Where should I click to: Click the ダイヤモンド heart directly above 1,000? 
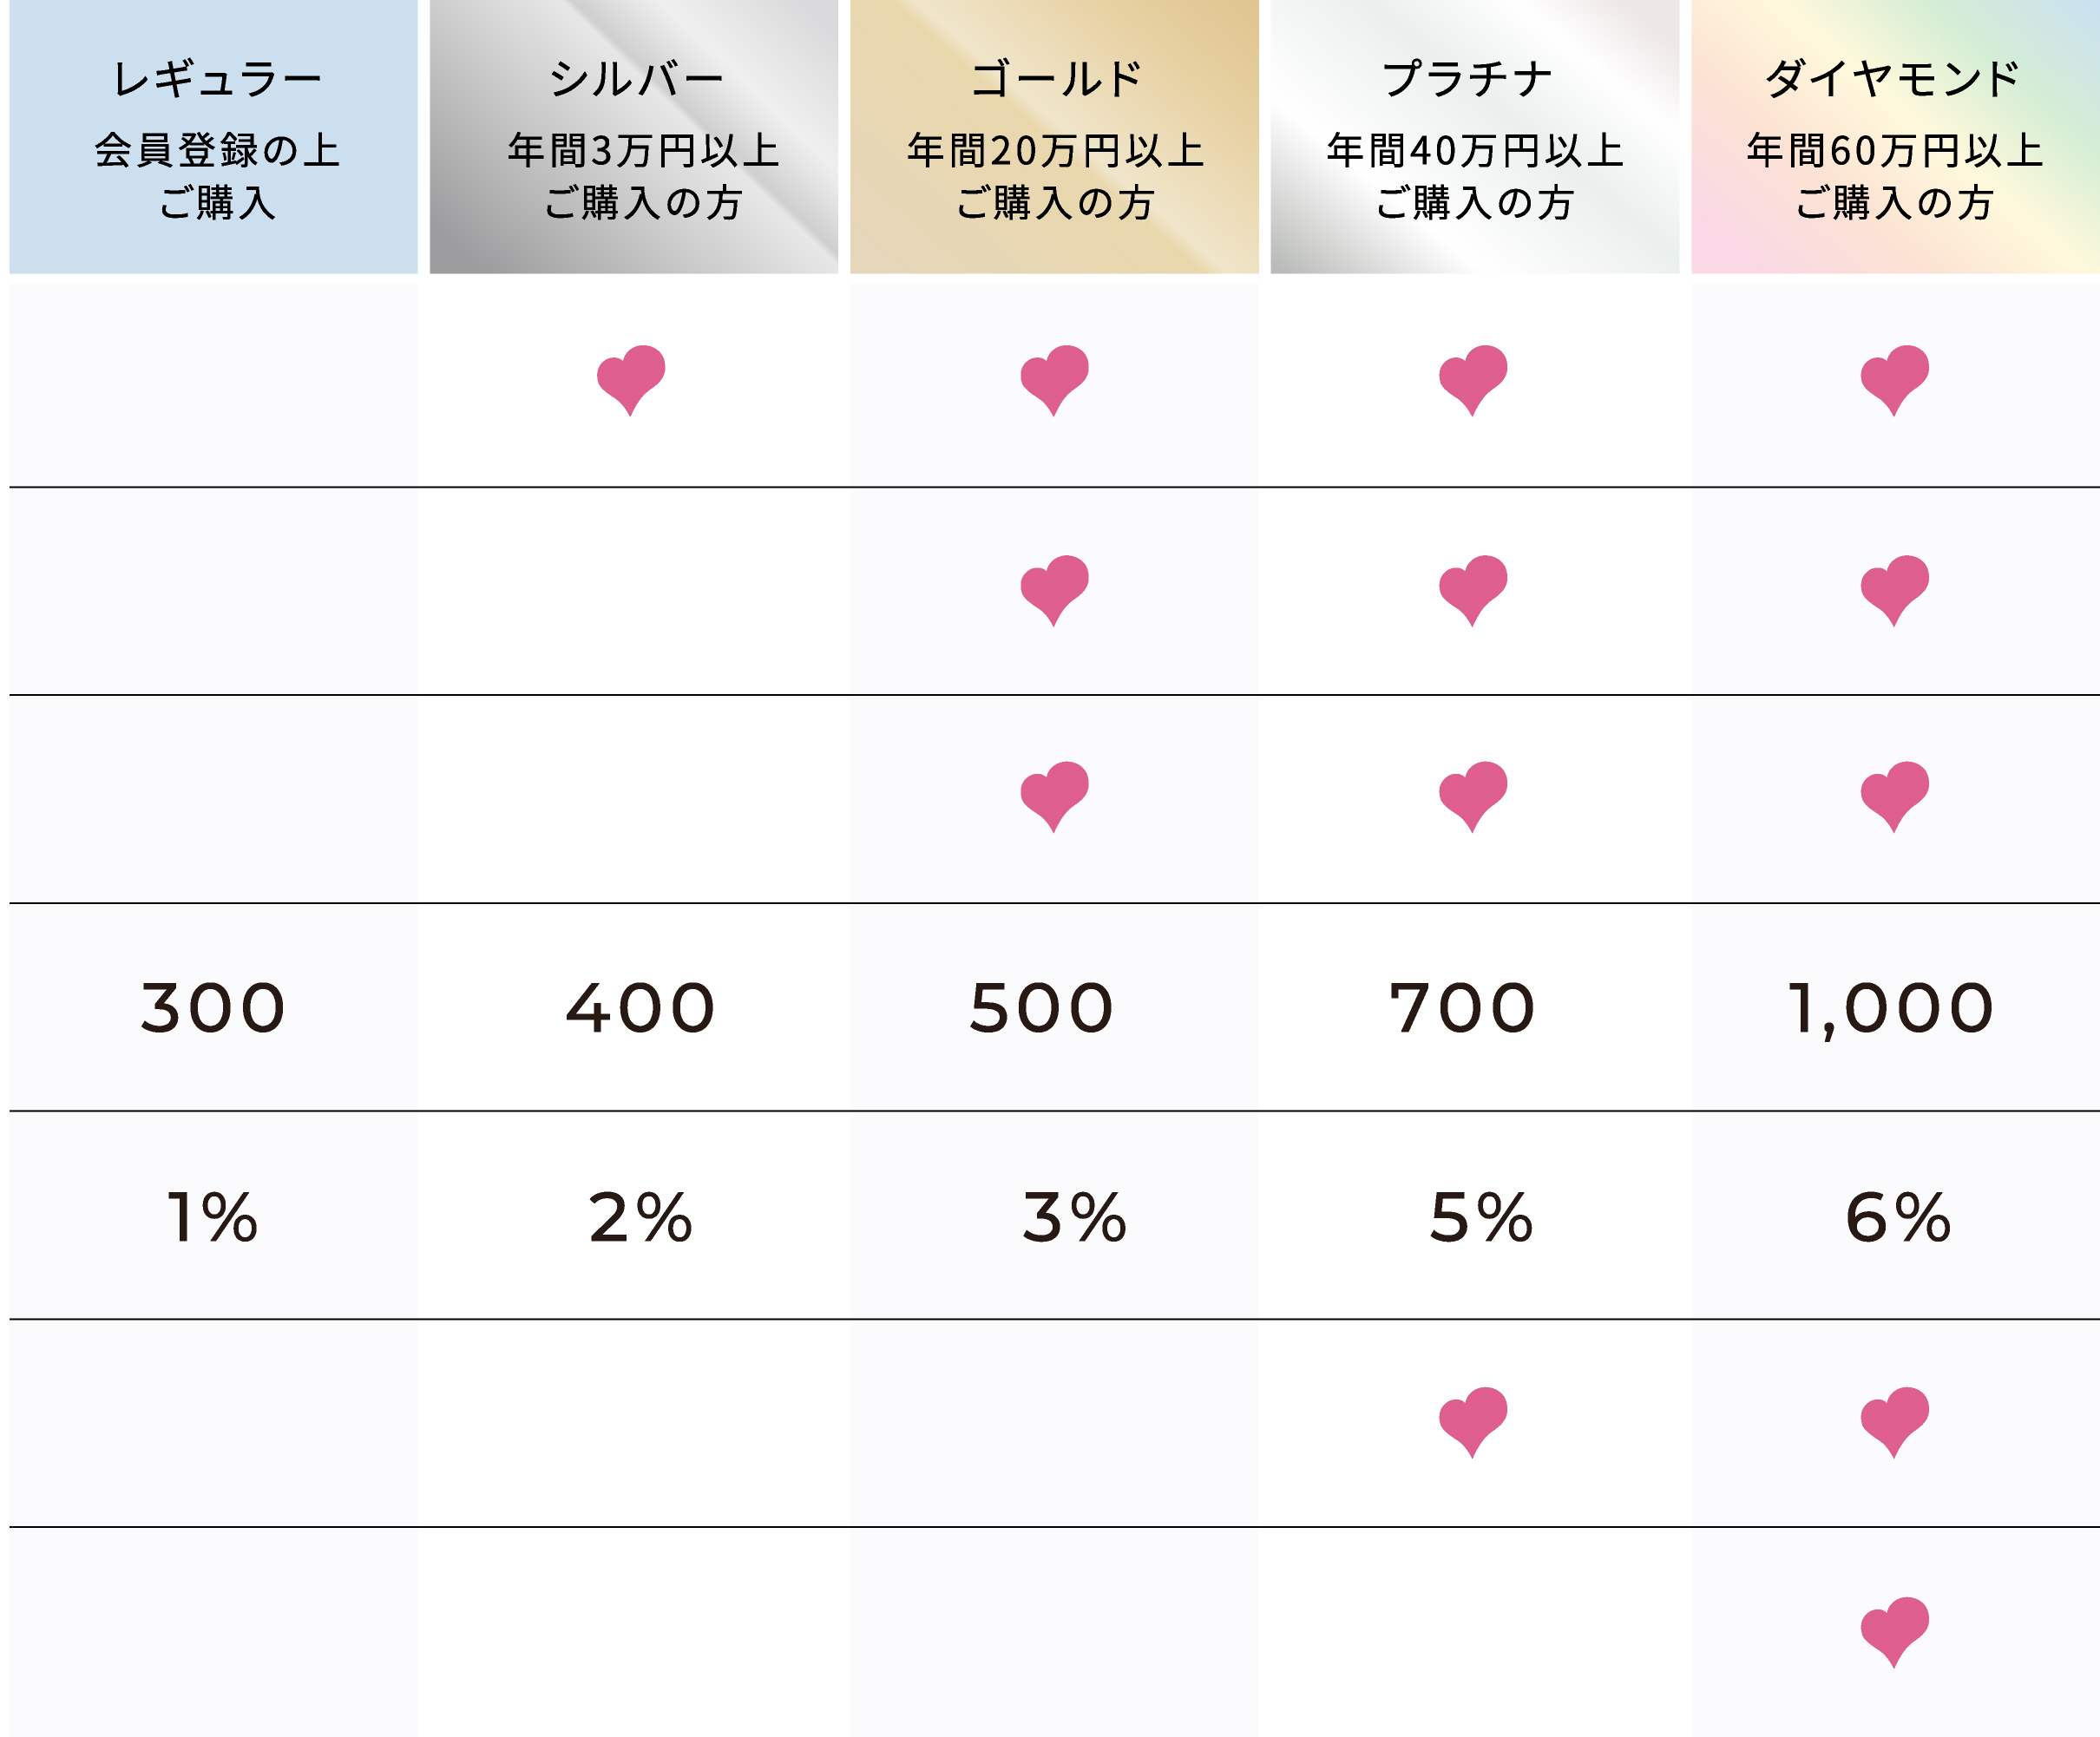[x=1894, y=795]
